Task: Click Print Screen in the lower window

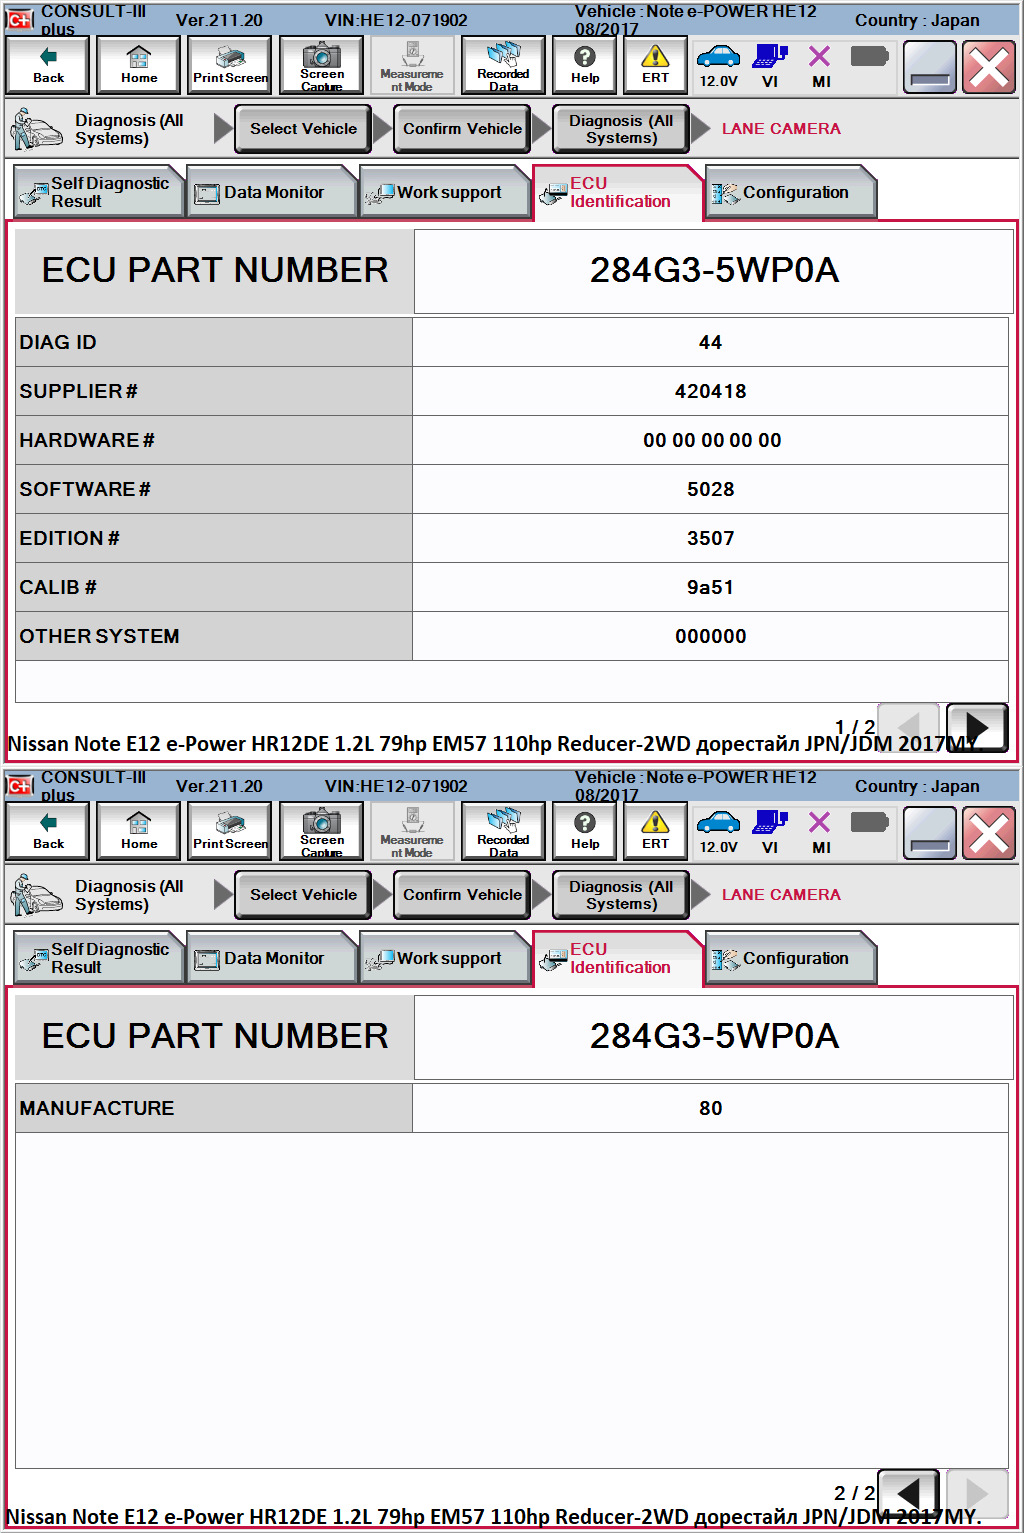Action: click(230, 831)
